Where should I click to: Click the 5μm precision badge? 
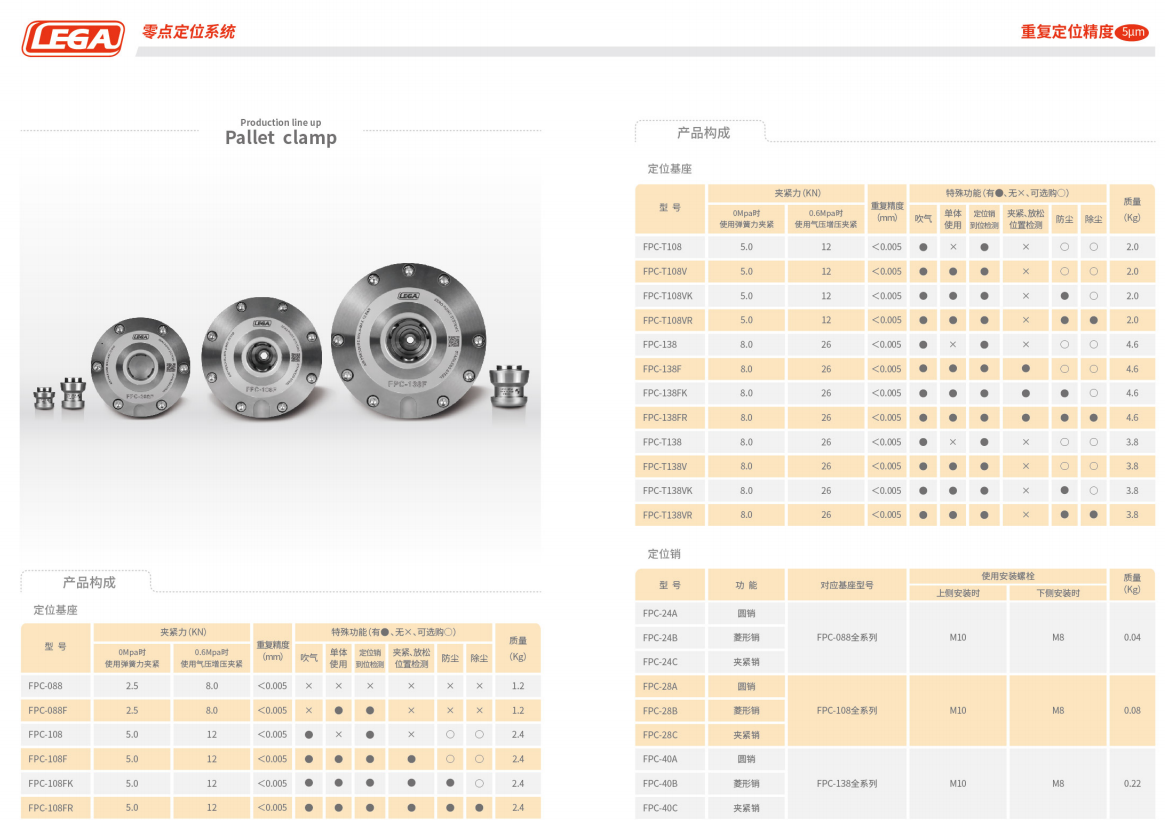pos(1132,32)
